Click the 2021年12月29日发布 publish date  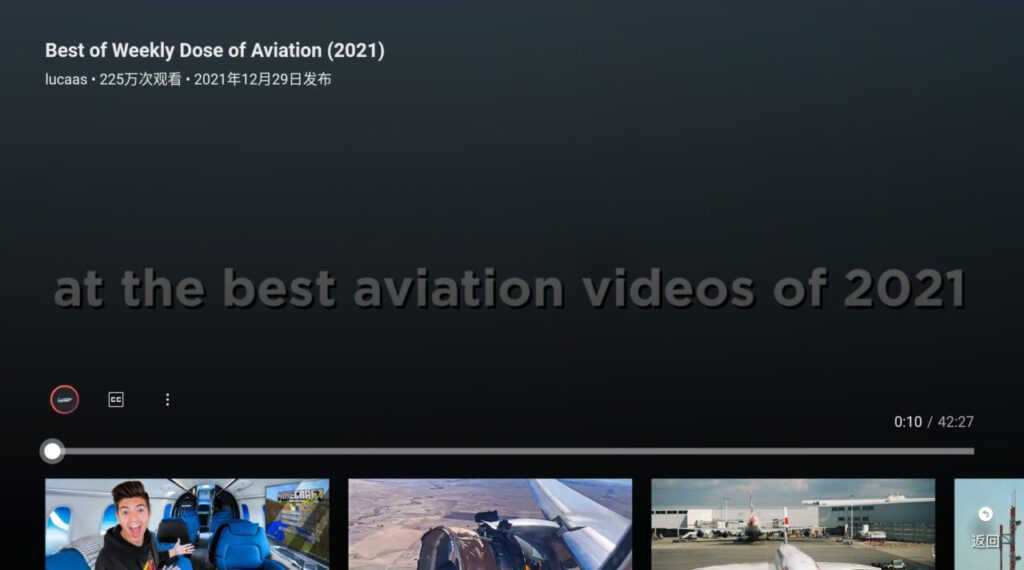263,80
